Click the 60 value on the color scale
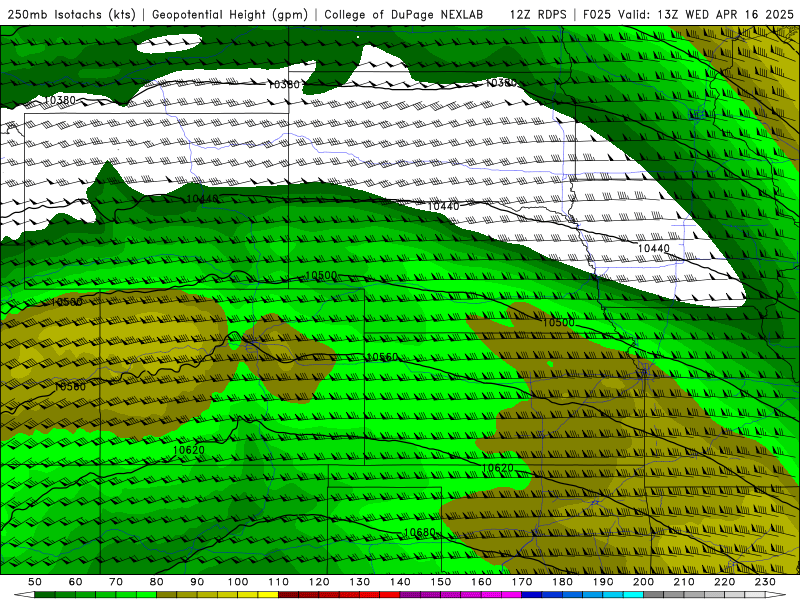 click(76, 582)
